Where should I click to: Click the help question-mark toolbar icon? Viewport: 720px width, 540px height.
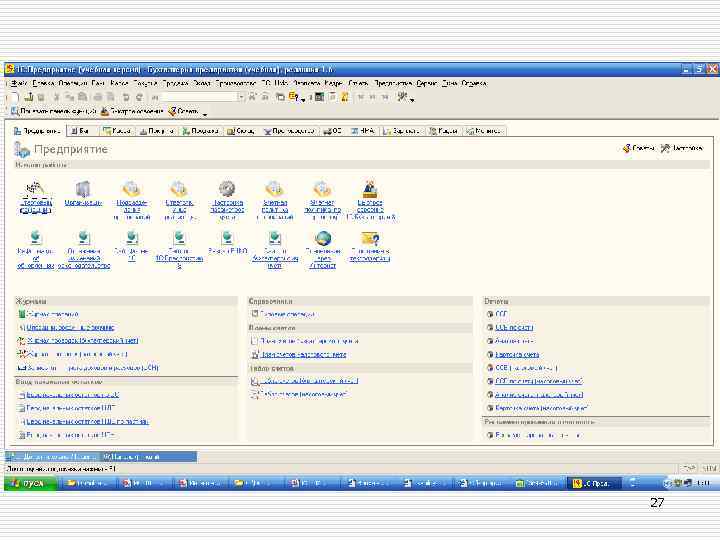click(293, 97)
